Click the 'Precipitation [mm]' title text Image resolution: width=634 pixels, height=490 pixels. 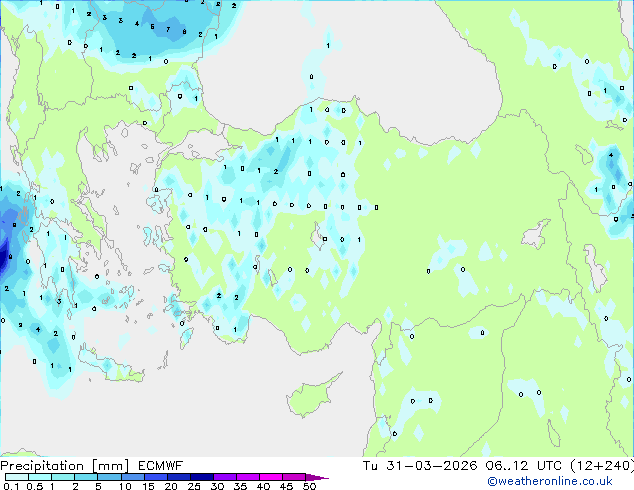click(x=65, y=466)
